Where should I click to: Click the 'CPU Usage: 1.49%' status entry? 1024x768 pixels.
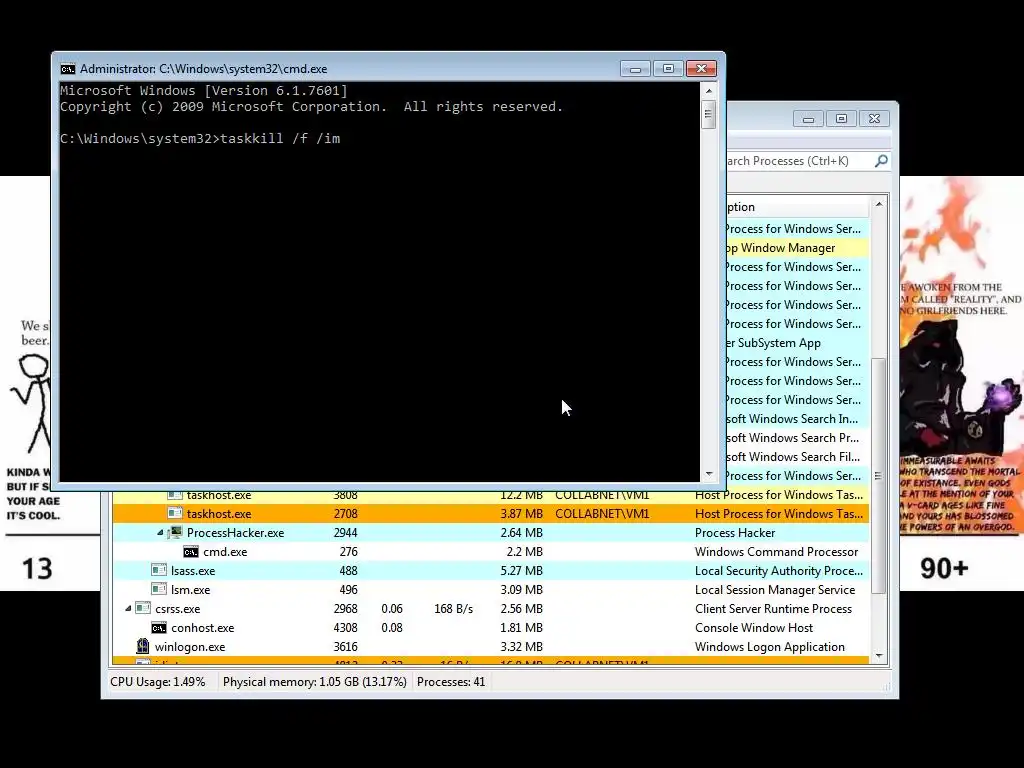pos(157,682)
